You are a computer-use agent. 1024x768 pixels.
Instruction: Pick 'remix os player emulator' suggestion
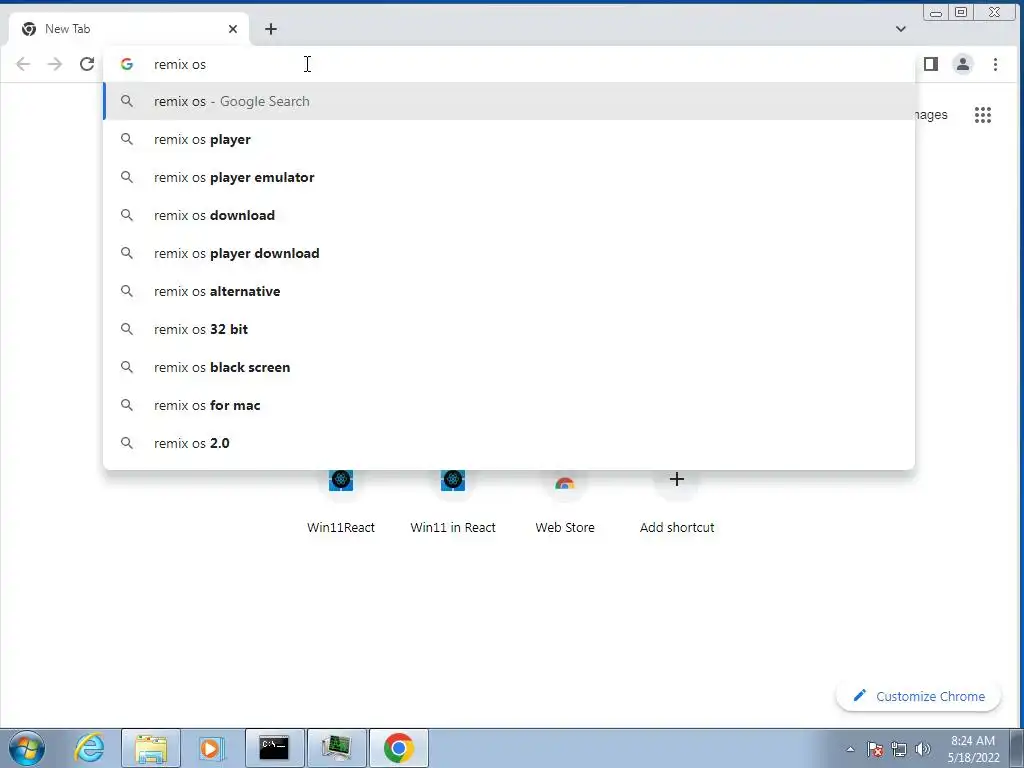coord(509,177)
